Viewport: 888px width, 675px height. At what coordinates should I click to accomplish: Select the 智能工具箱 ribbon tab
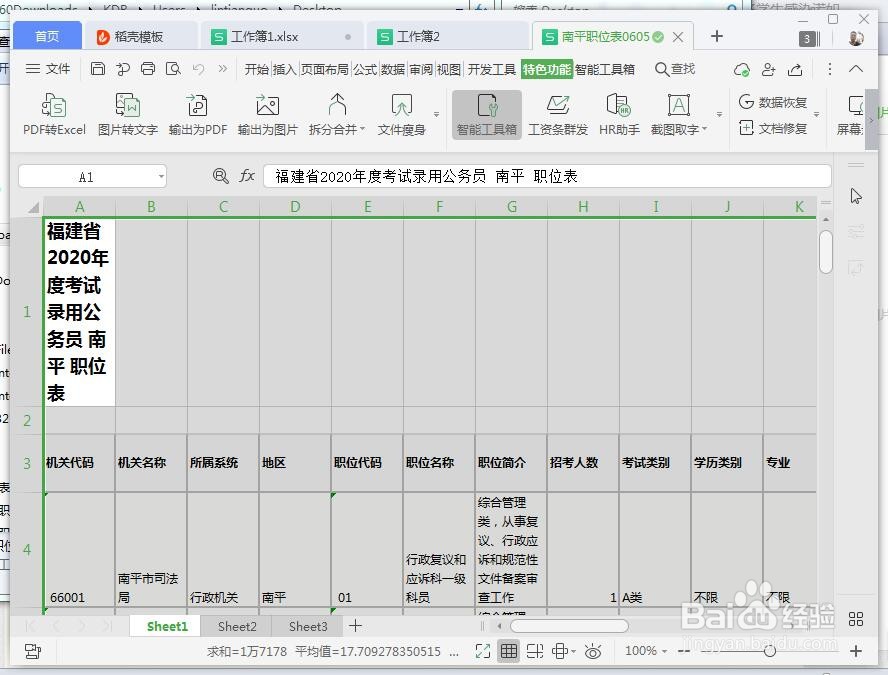(604, 69)
